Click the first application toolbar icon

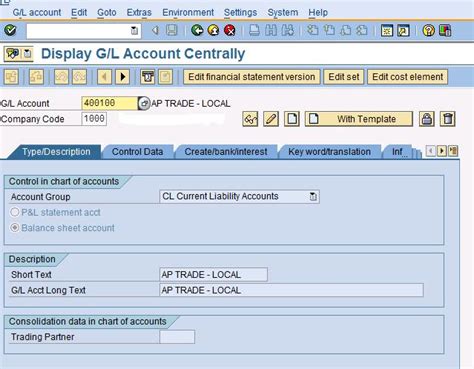[x=11, y=77]
